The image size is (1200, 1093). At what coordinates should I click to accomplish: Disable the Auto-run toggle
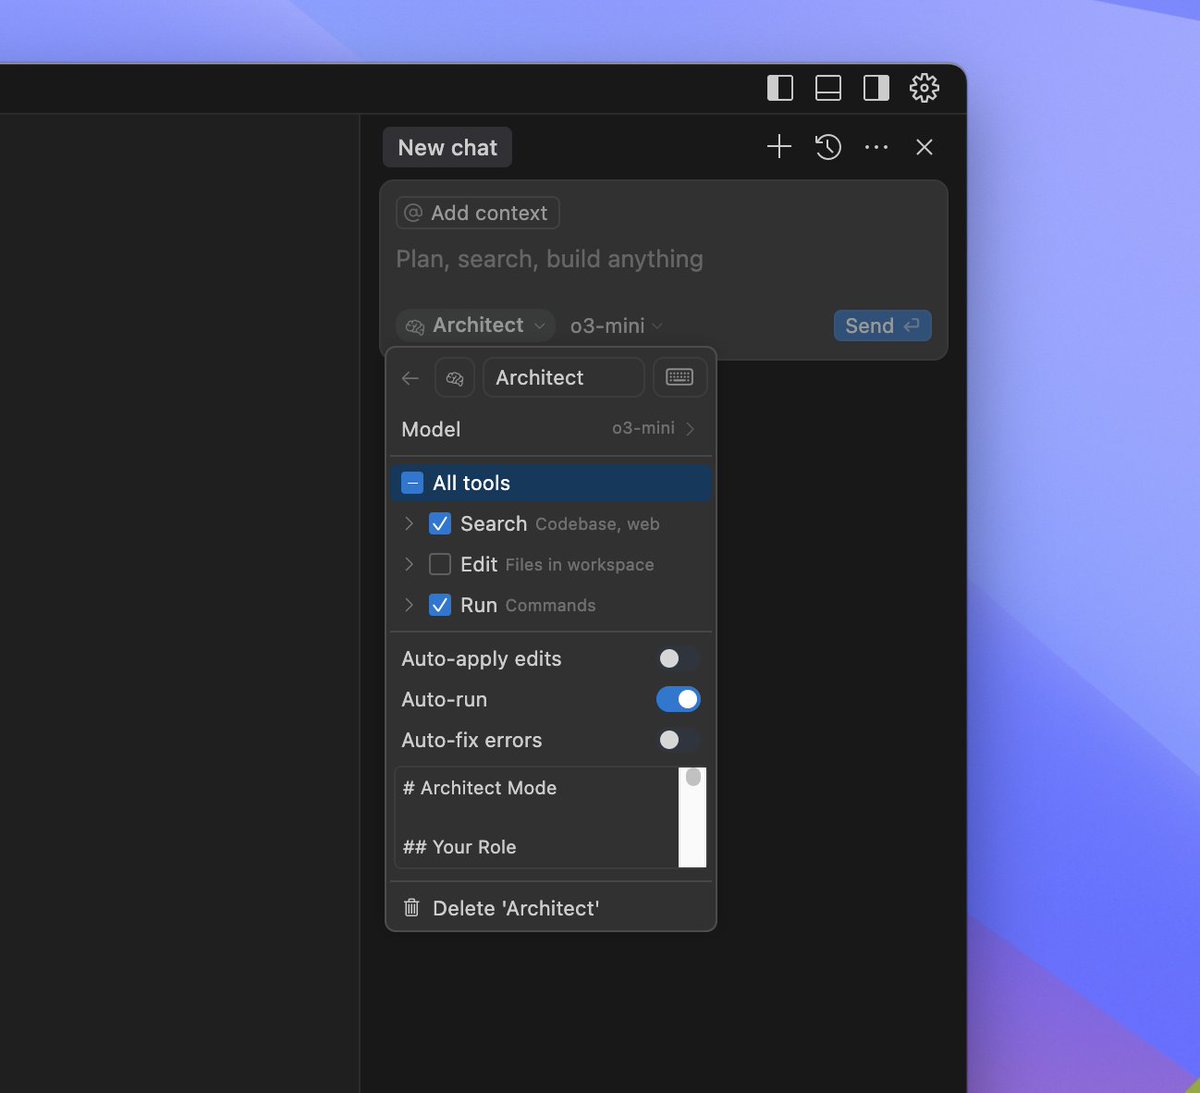[x=678, y=699]
